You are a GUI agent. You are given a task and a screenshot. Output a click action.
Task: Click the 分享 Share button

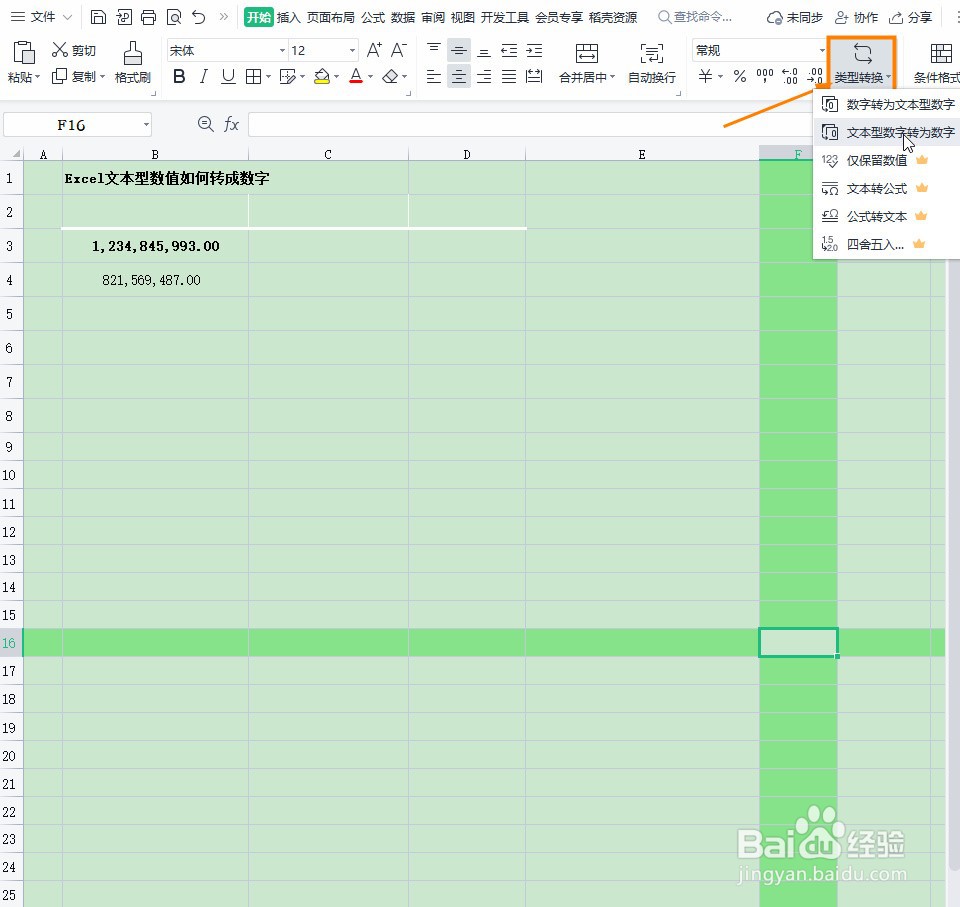point(910,17)
